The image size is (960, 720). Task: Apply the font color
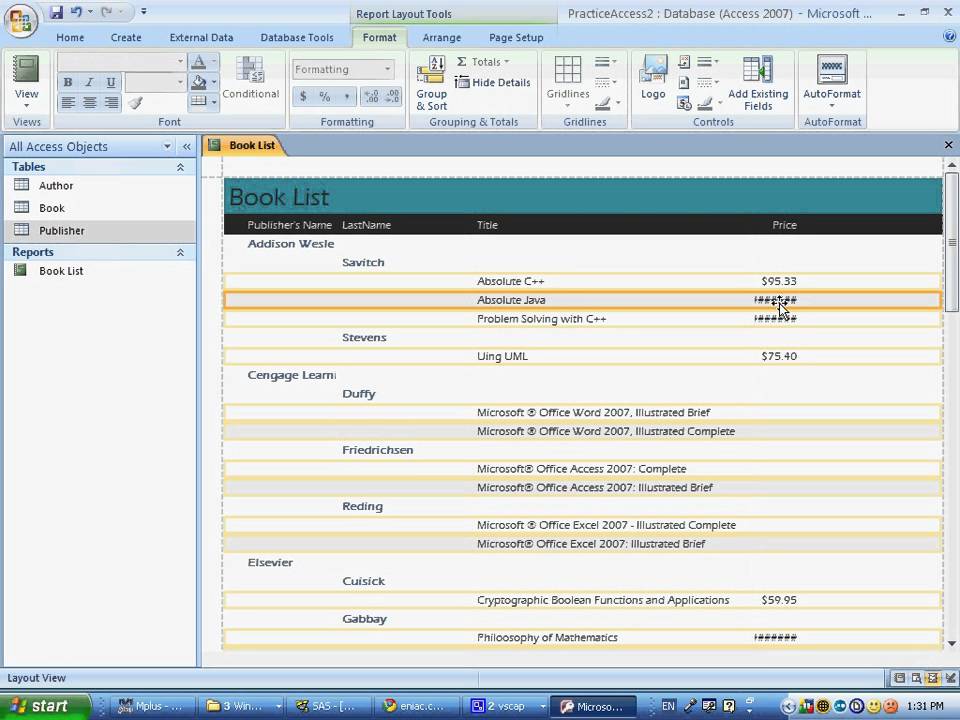coord(198,61)
